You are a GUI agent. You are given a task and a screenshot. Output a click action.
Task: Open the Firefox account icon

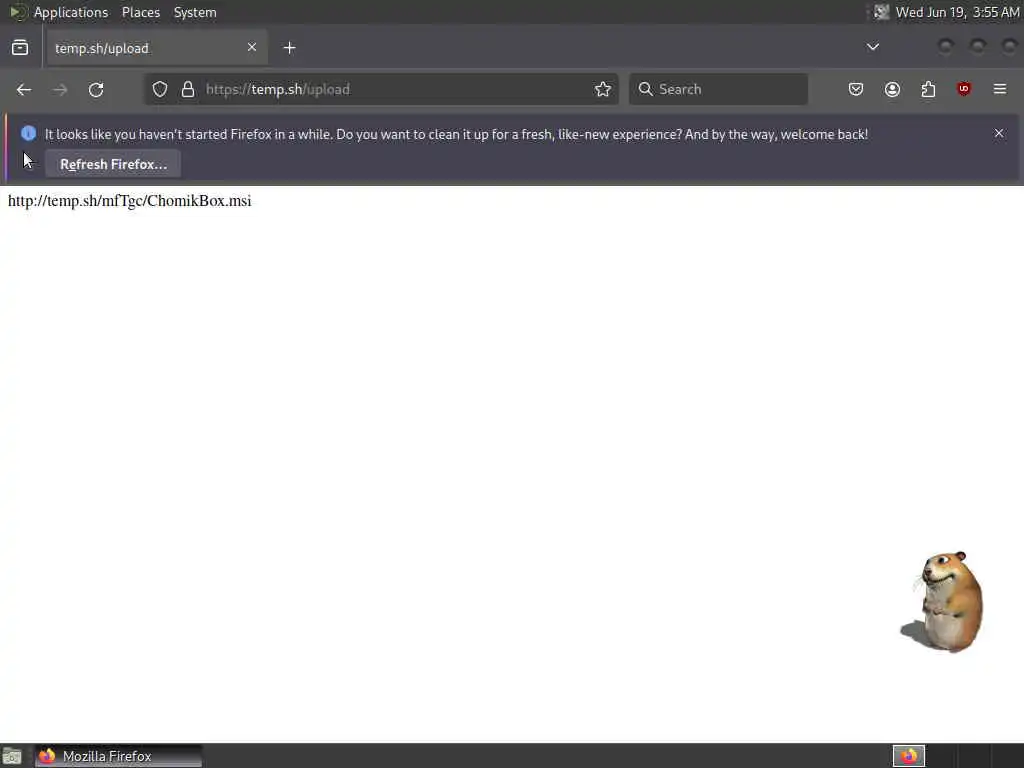pos(892,89)
